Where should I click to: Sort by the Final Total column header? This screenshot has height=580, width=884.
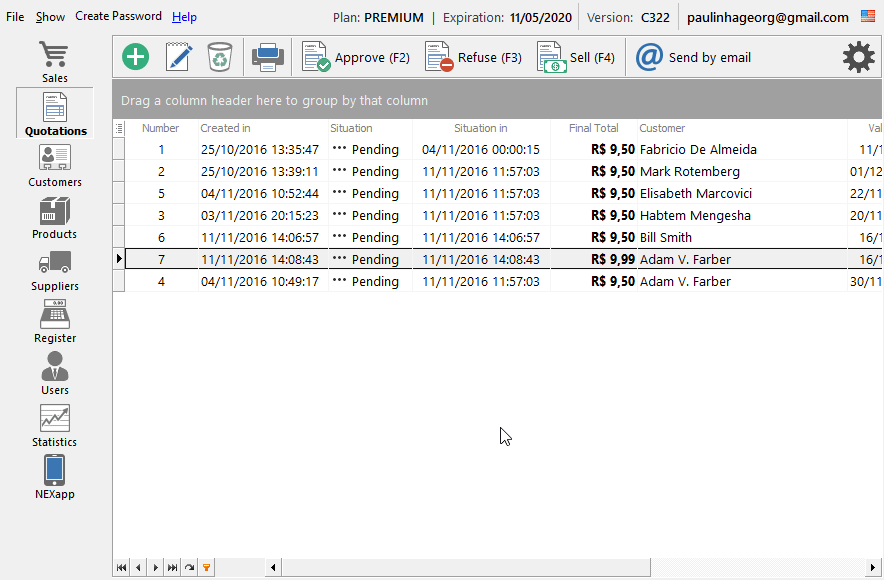click(594, 128)
